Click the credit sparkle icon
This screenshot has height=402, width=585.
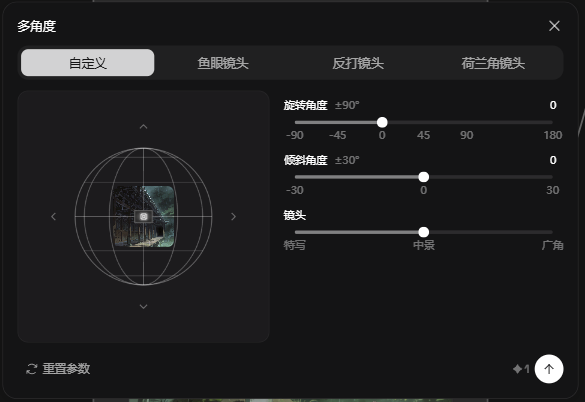[x=517, y=369]
